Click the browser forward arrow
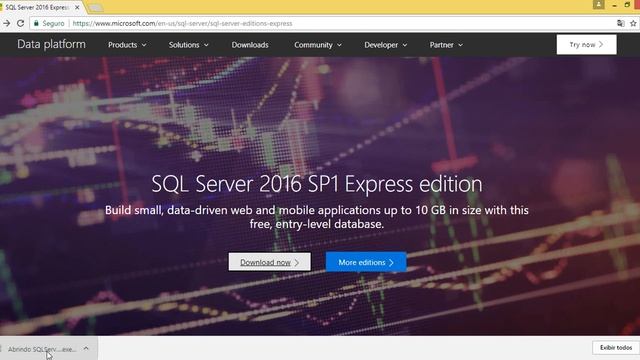The image size is (640, 360). tap(7, 23)
